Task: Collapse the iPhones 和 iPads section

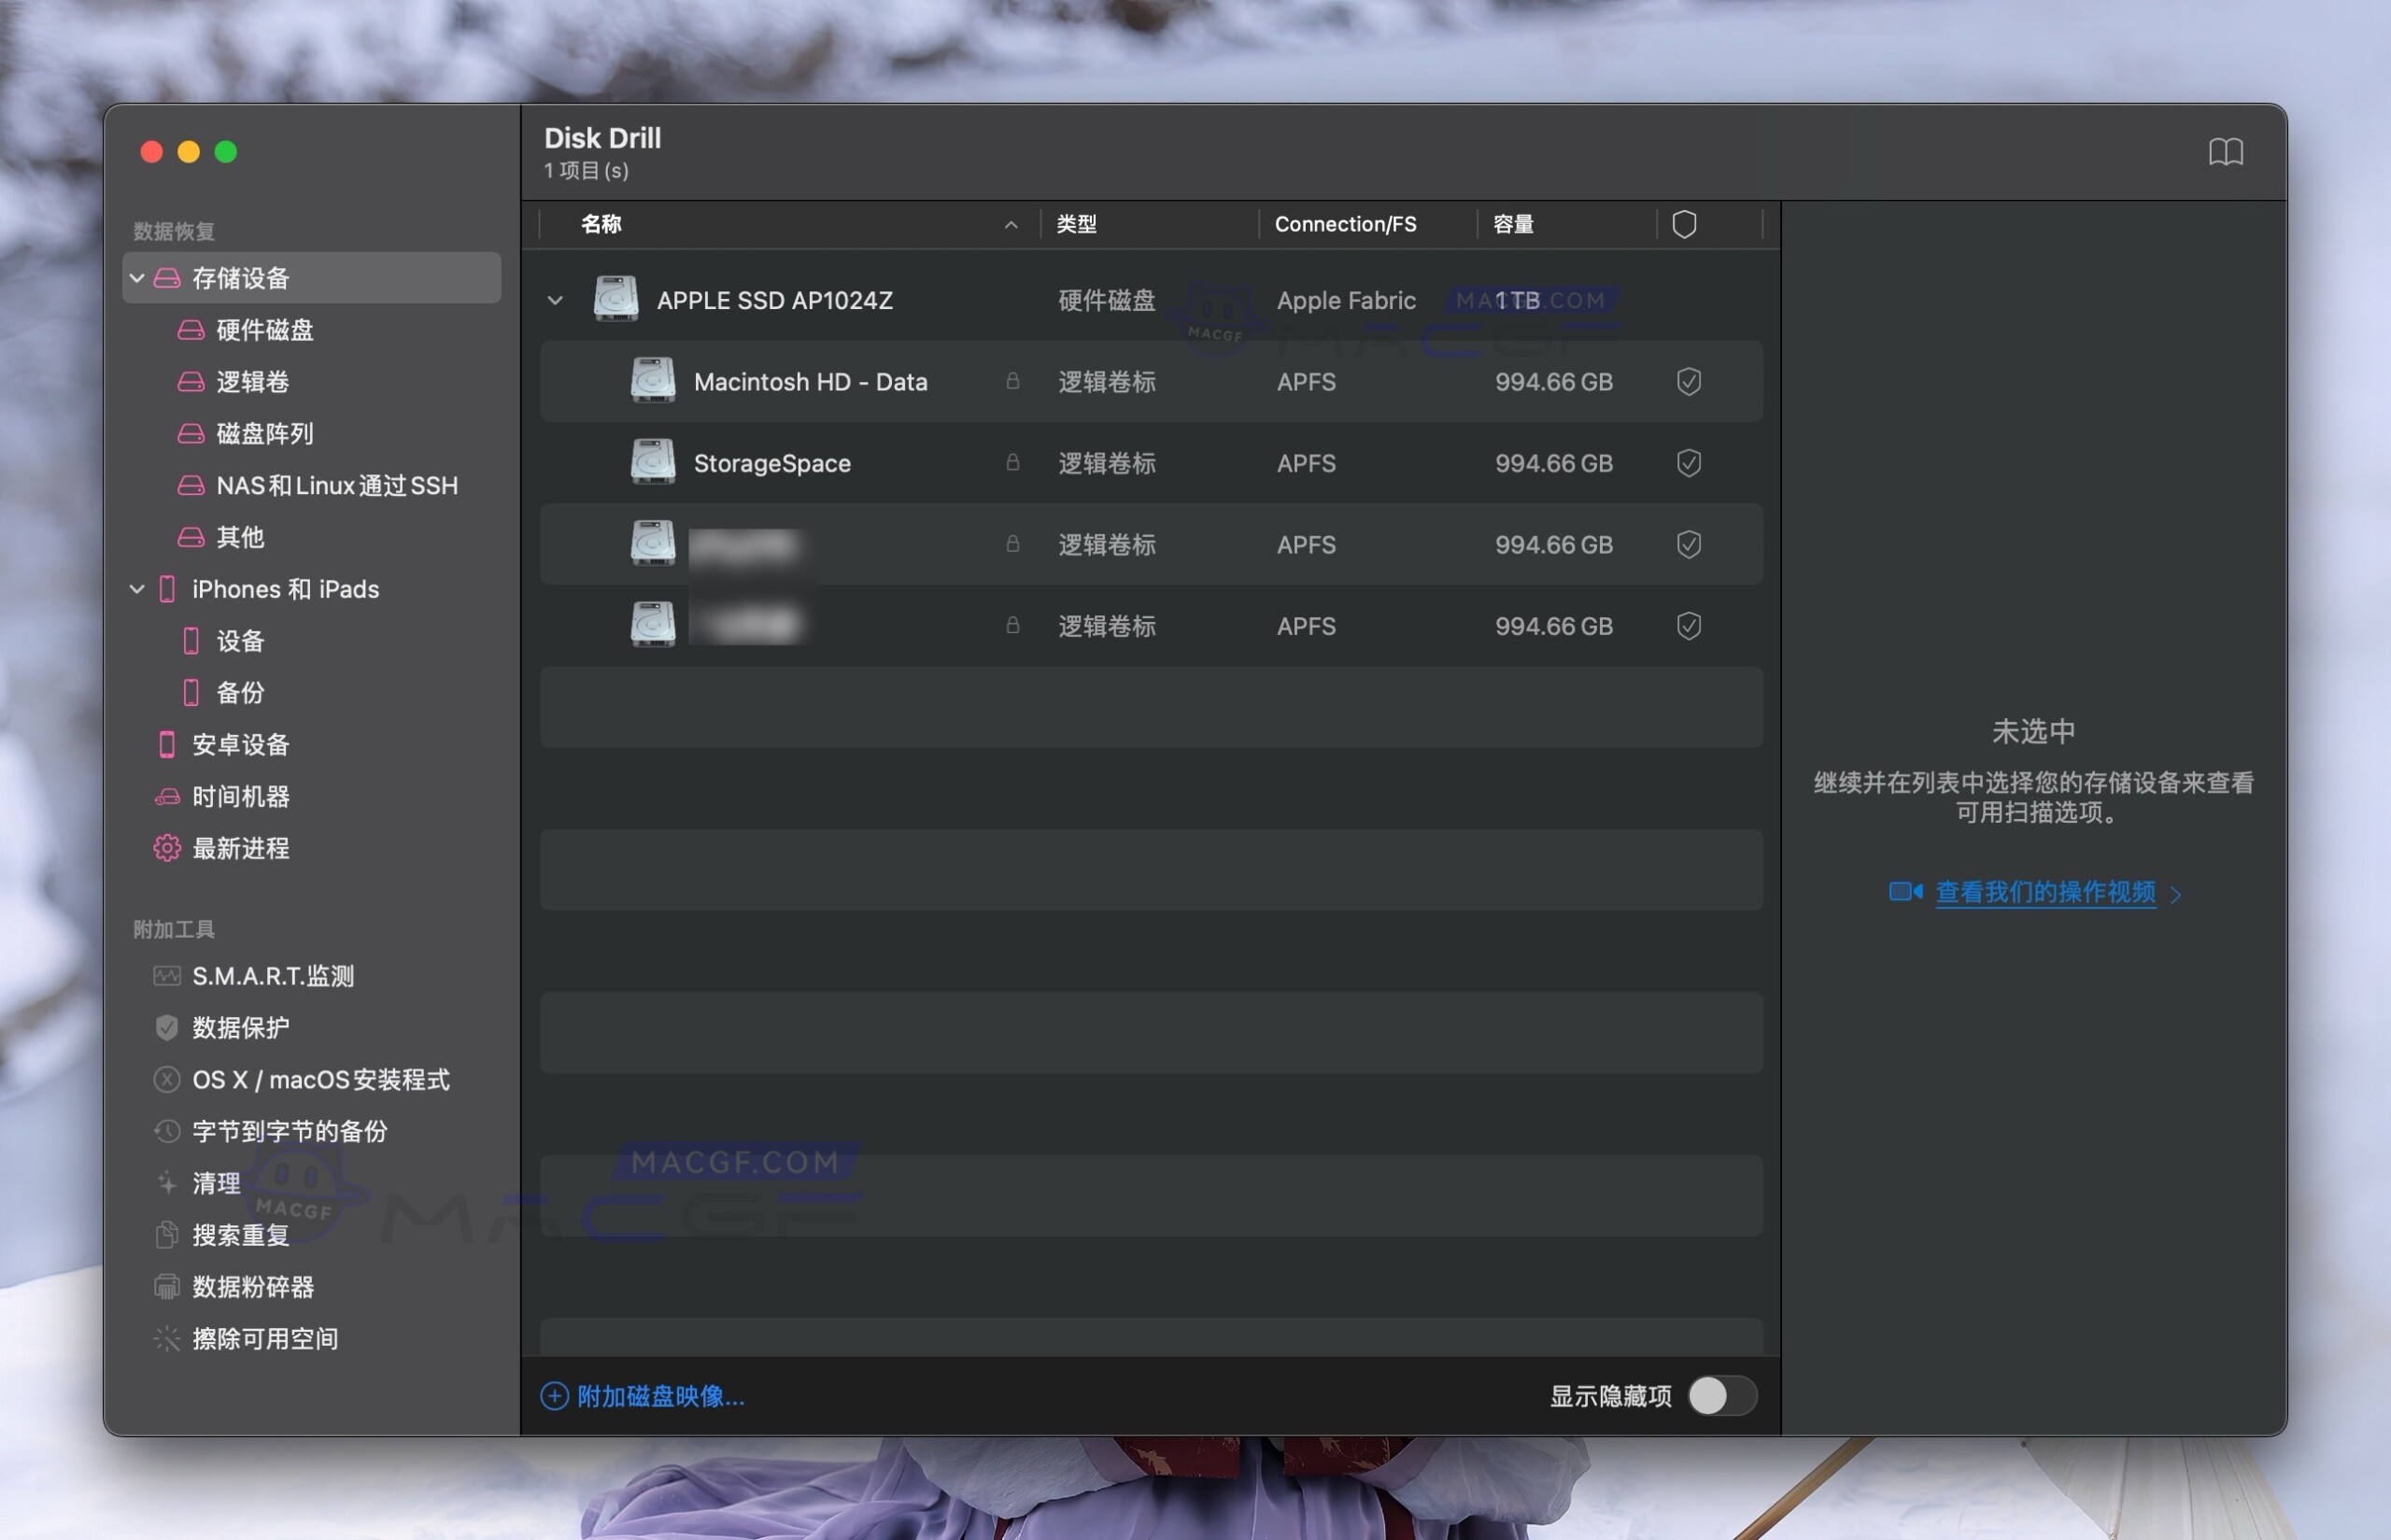Action: click(x=137, y=589)
